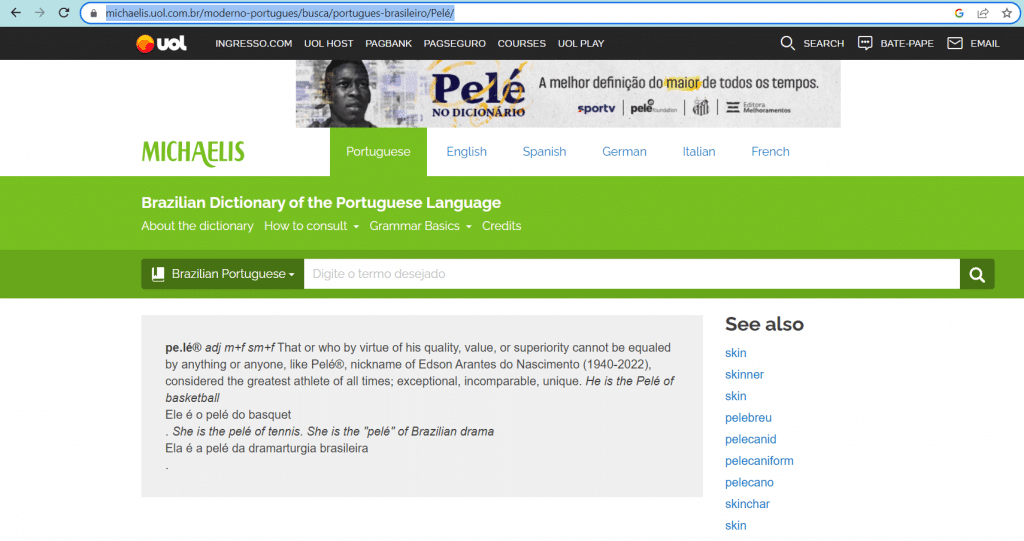Screen dimensions: 1024x541
Task: Open 'pelecaniform' in See also
Action: [759, 461]
